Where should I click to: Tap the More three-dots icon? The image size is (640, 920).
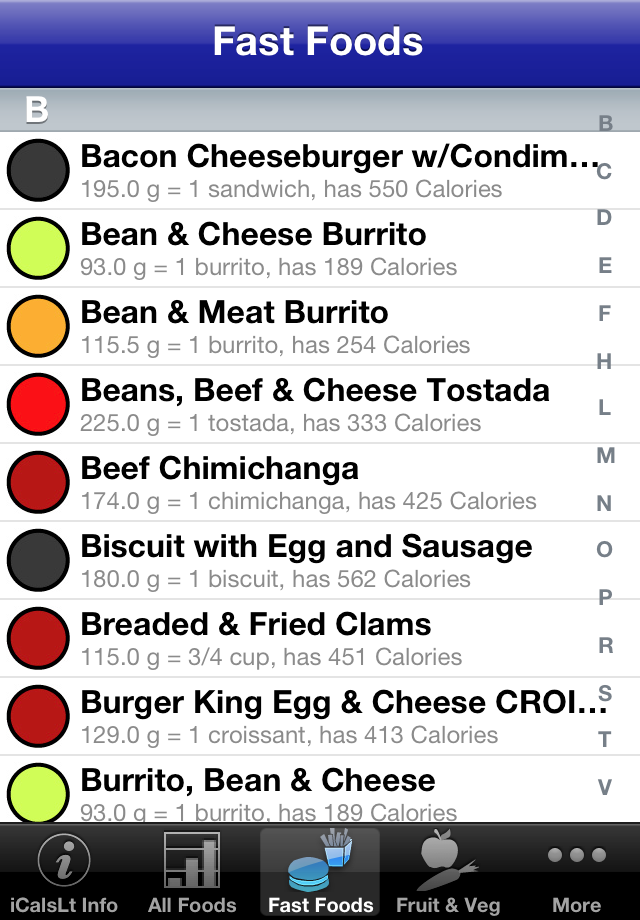pyautogui.click(x=576, y=857)
